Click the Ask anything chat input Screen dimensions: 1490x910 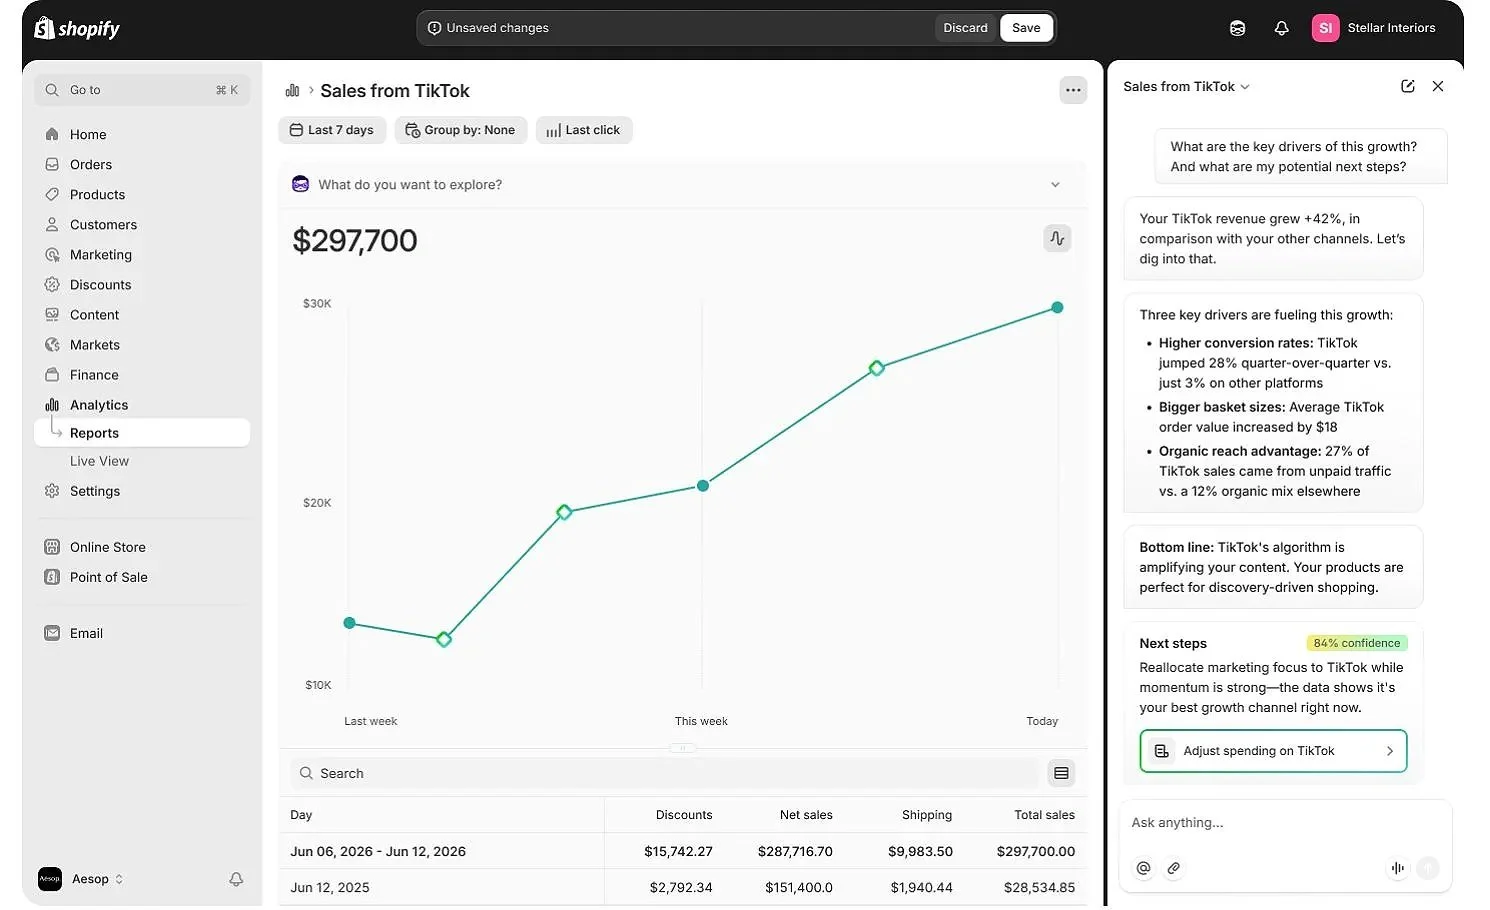[x=1285, y=823]
